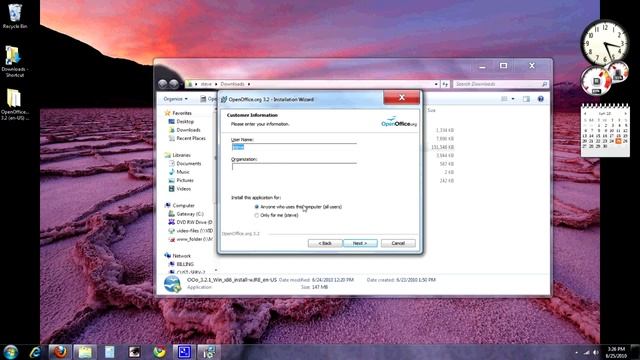Click the network icon in system tray
The height and width of the screenshot is (360, 640).
coord(587,352)
